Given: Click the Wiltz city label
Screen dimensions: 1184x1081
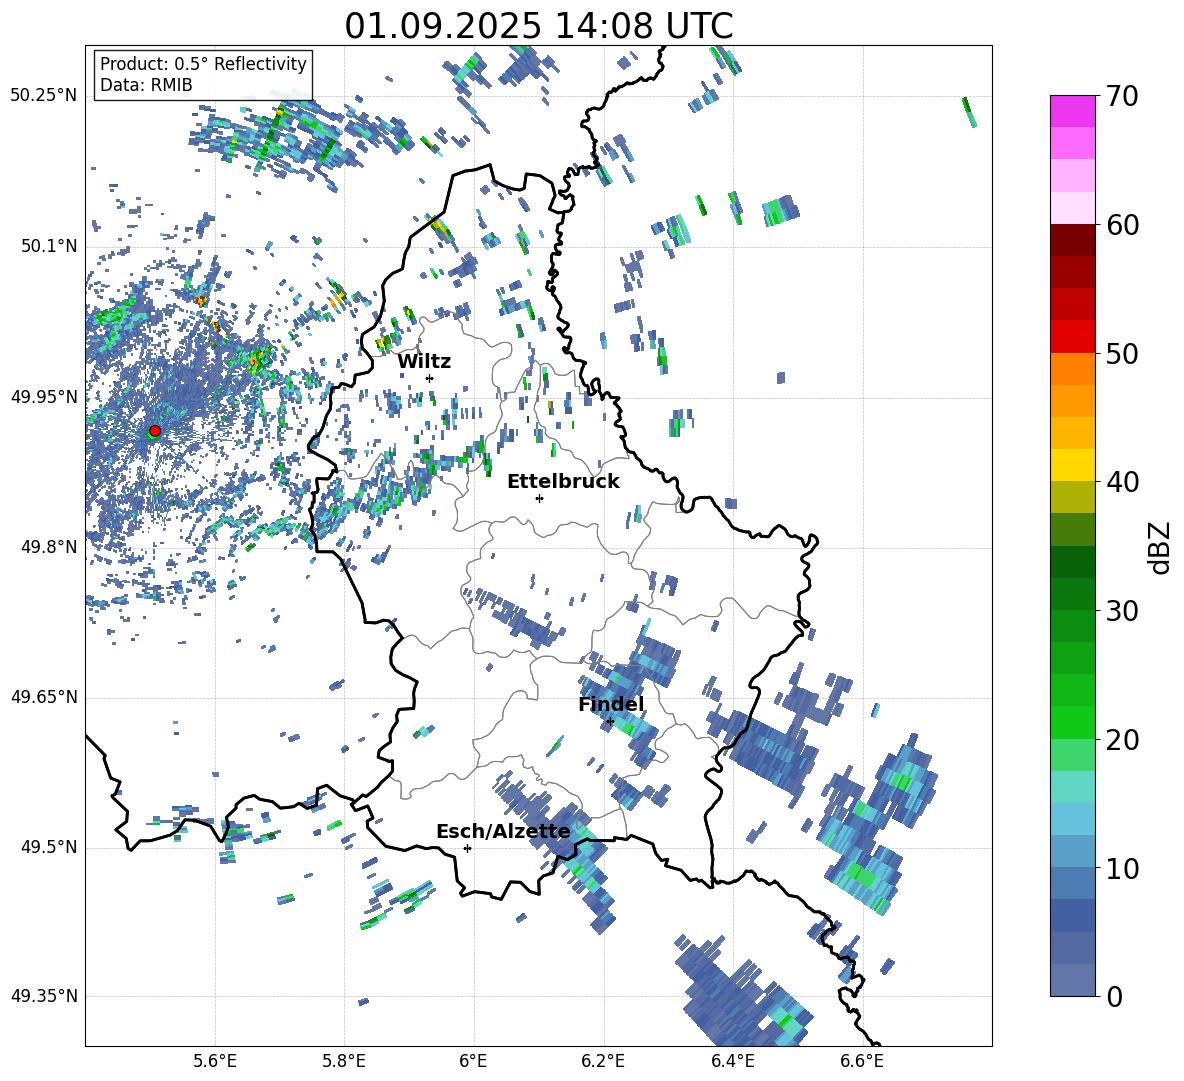Looking at the screenshot, I should (x=424, y=362).
